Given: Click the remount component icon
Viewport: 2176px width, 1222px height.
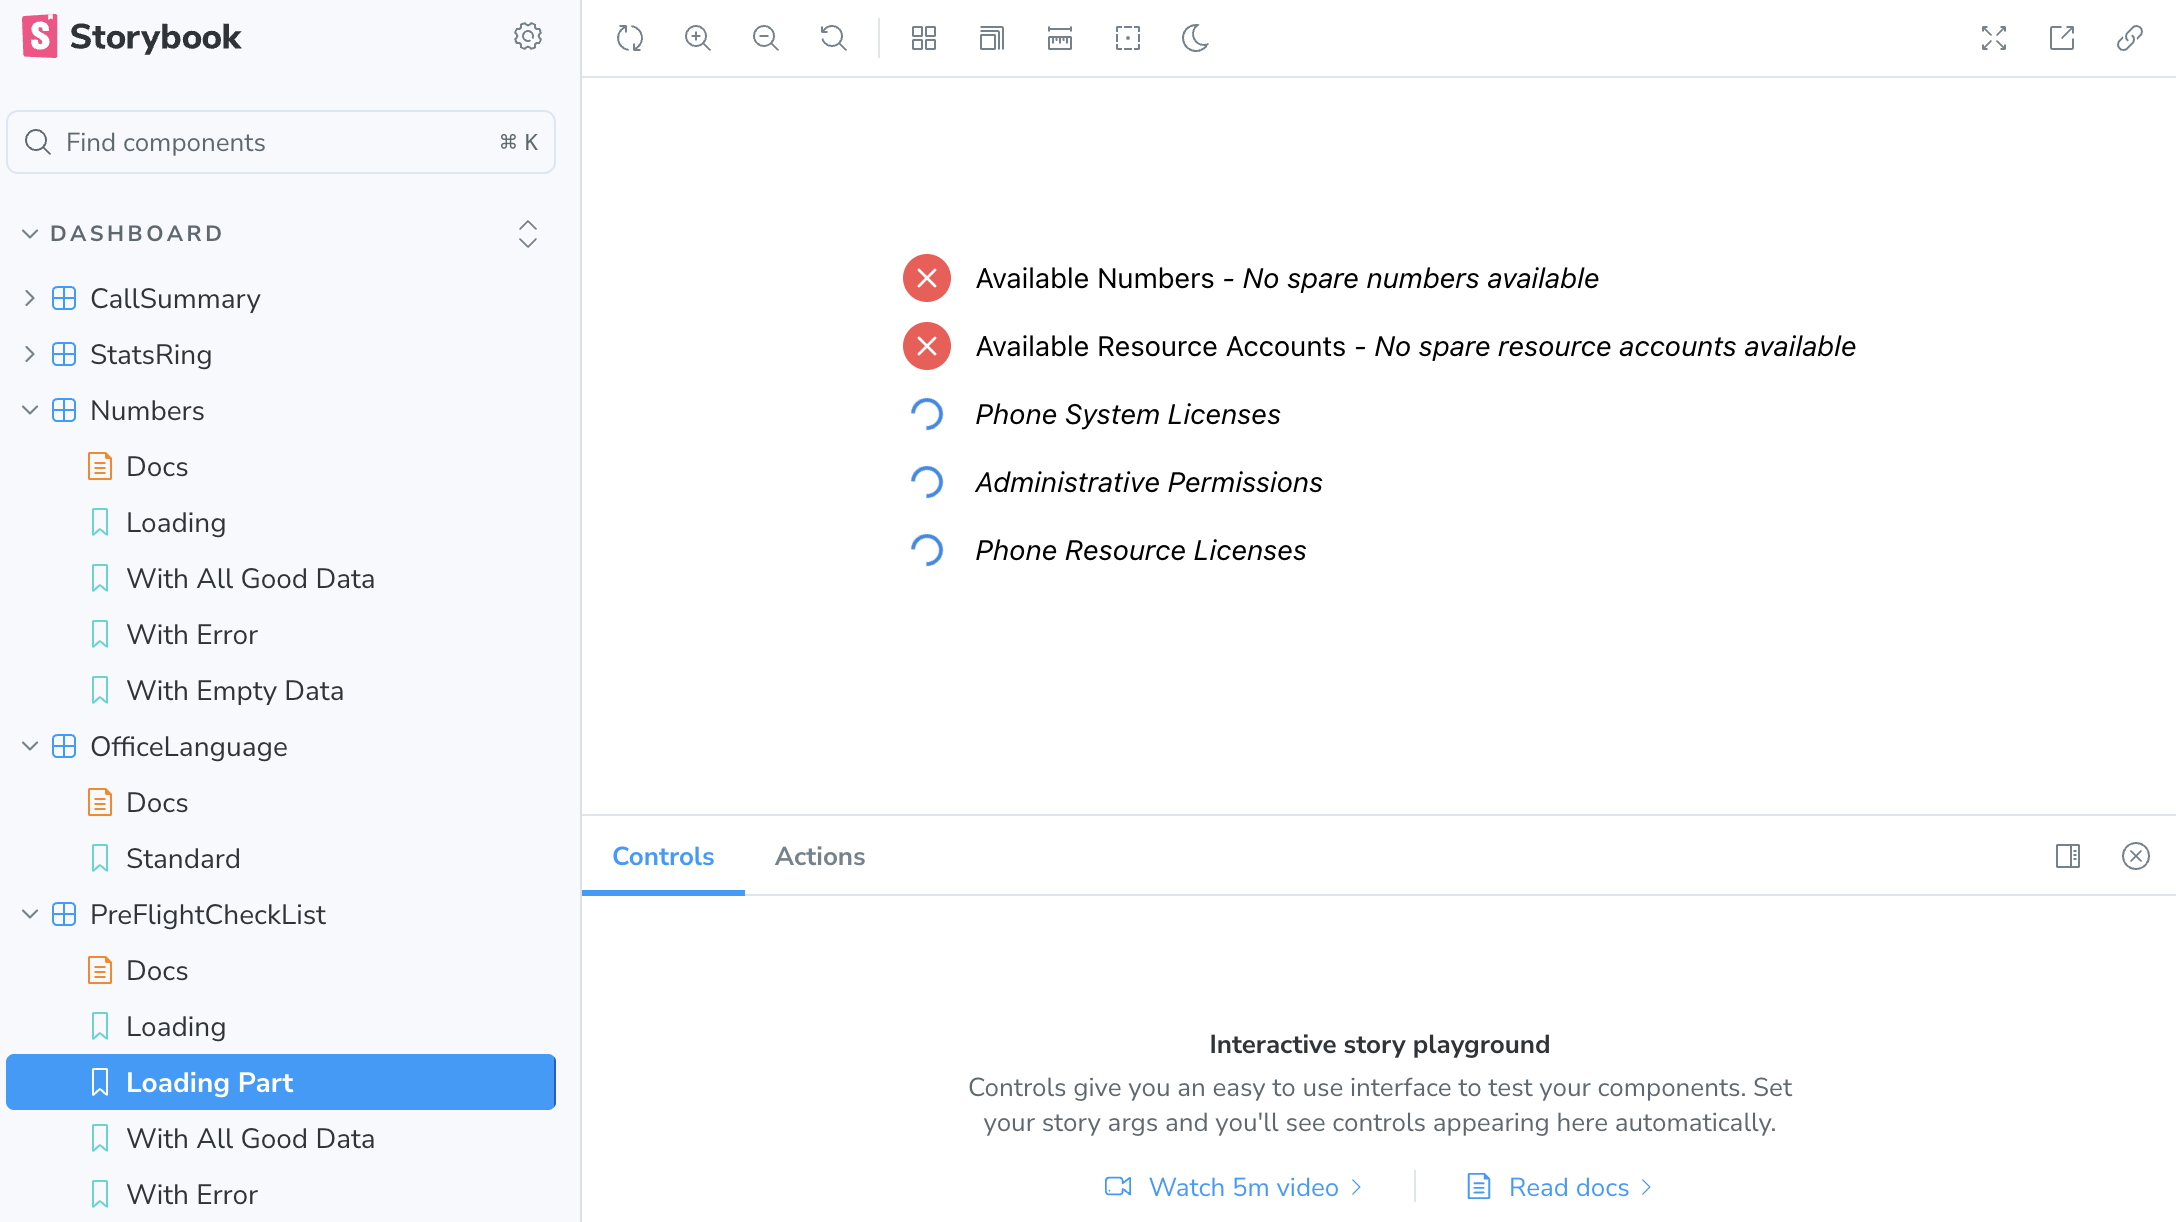Looking at the screenshot, I should [x=629, y=38].
